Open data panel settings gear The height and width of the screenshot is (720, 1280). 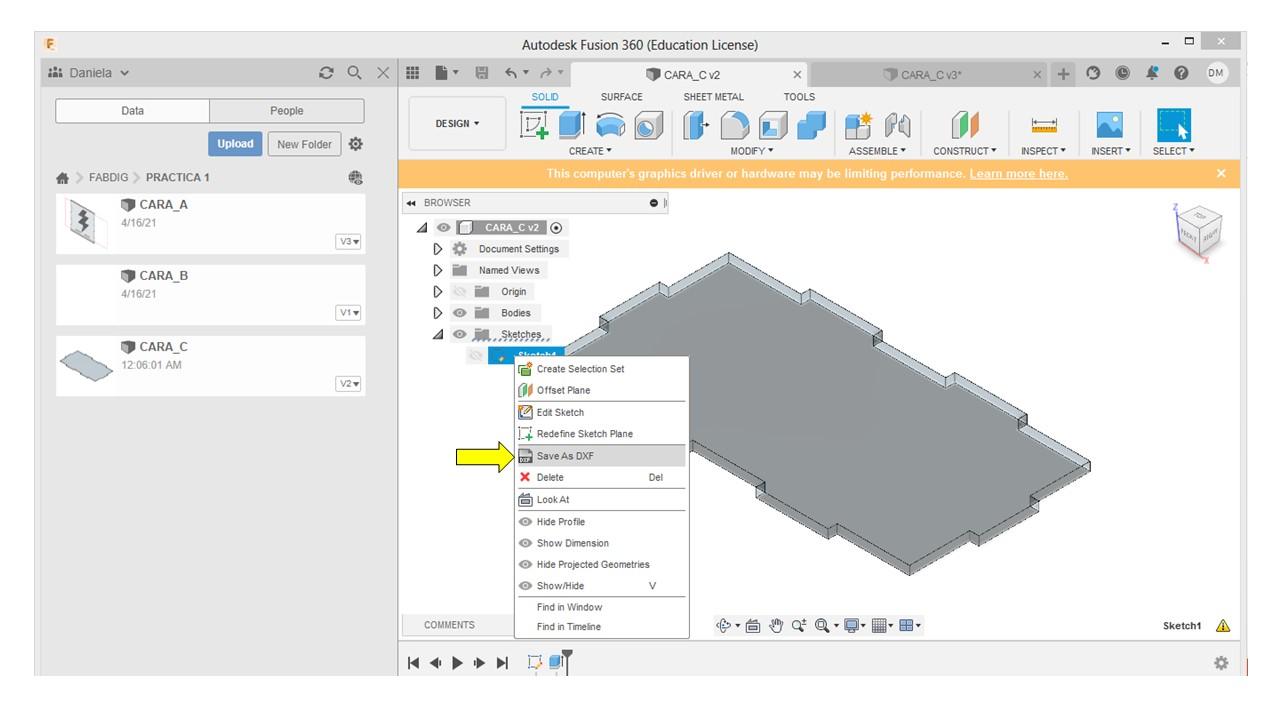click(355, 144)
